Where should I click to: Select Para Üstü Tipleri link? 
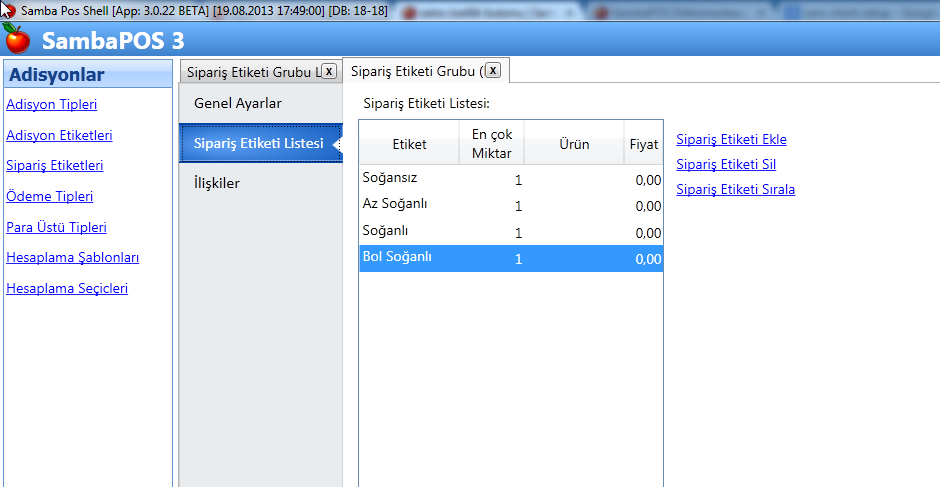[x=56, y=227]
